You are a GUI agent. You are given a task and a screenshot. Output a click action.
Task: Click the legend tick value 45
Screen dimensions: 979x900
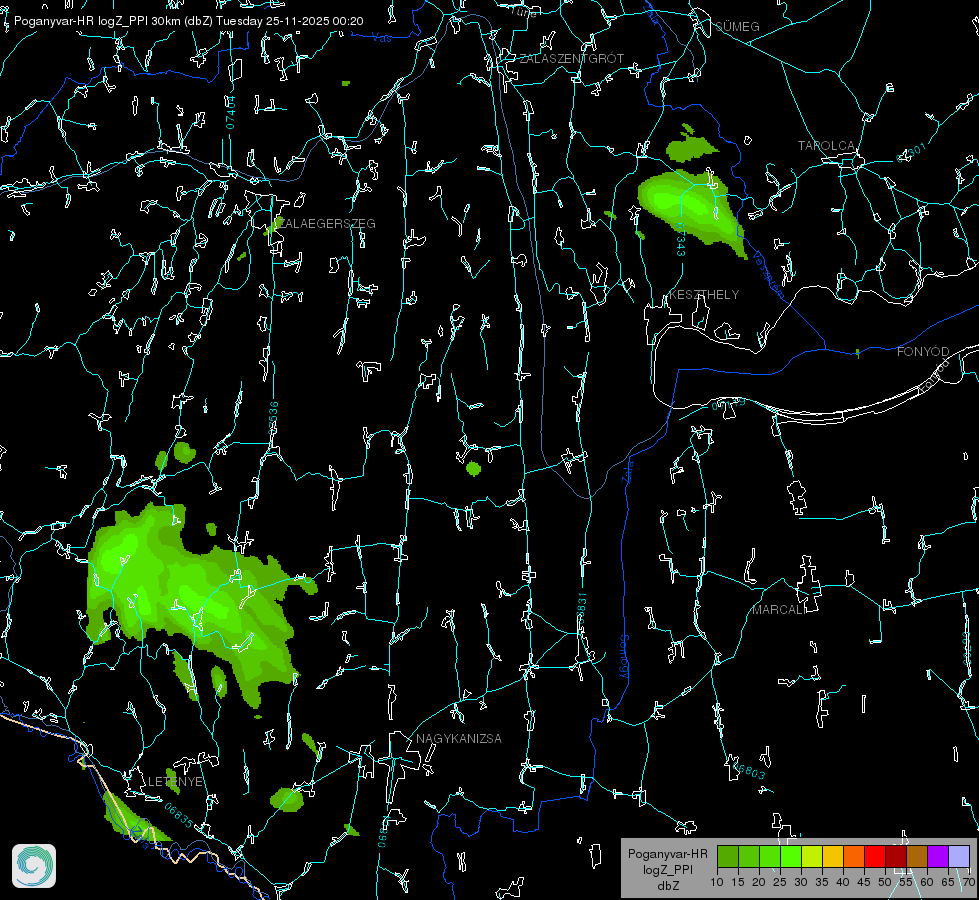point(863,882)
